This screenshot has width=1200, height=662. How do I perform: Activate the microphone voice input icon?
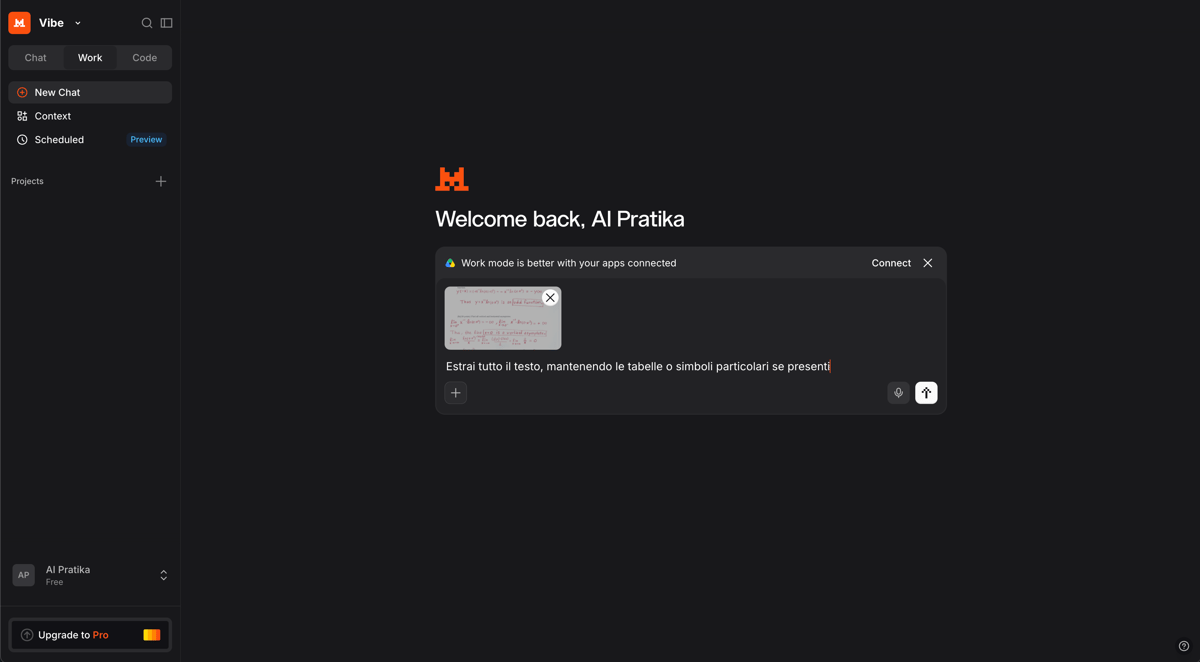[898, 393]
